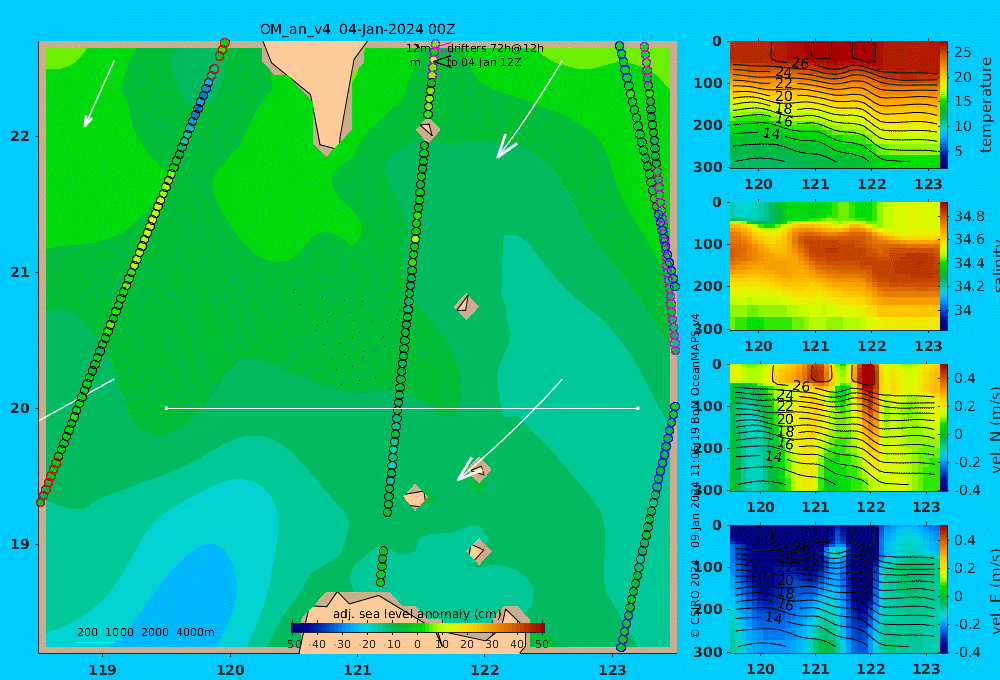
Task: Click the '12m' depth label near the top legend
Action: click(x=418, y=48)
